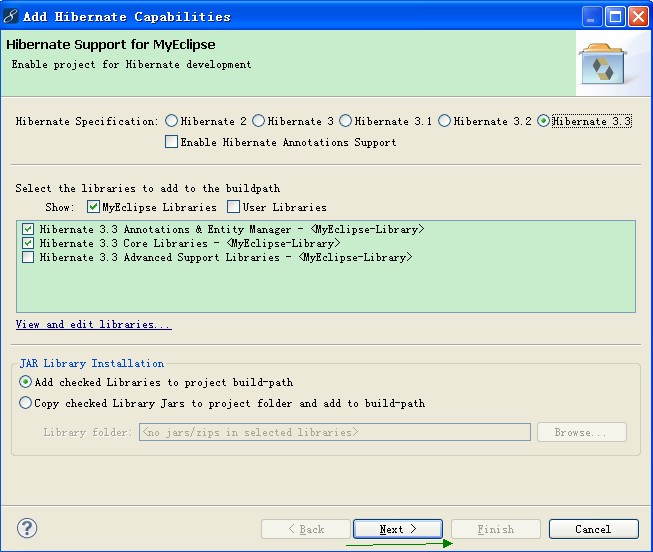Uncheck Hibernate 3.3 Annotations & Entity Manager
Image resolution: width=653 pixels, height=552 pixels.
[28, 229]
